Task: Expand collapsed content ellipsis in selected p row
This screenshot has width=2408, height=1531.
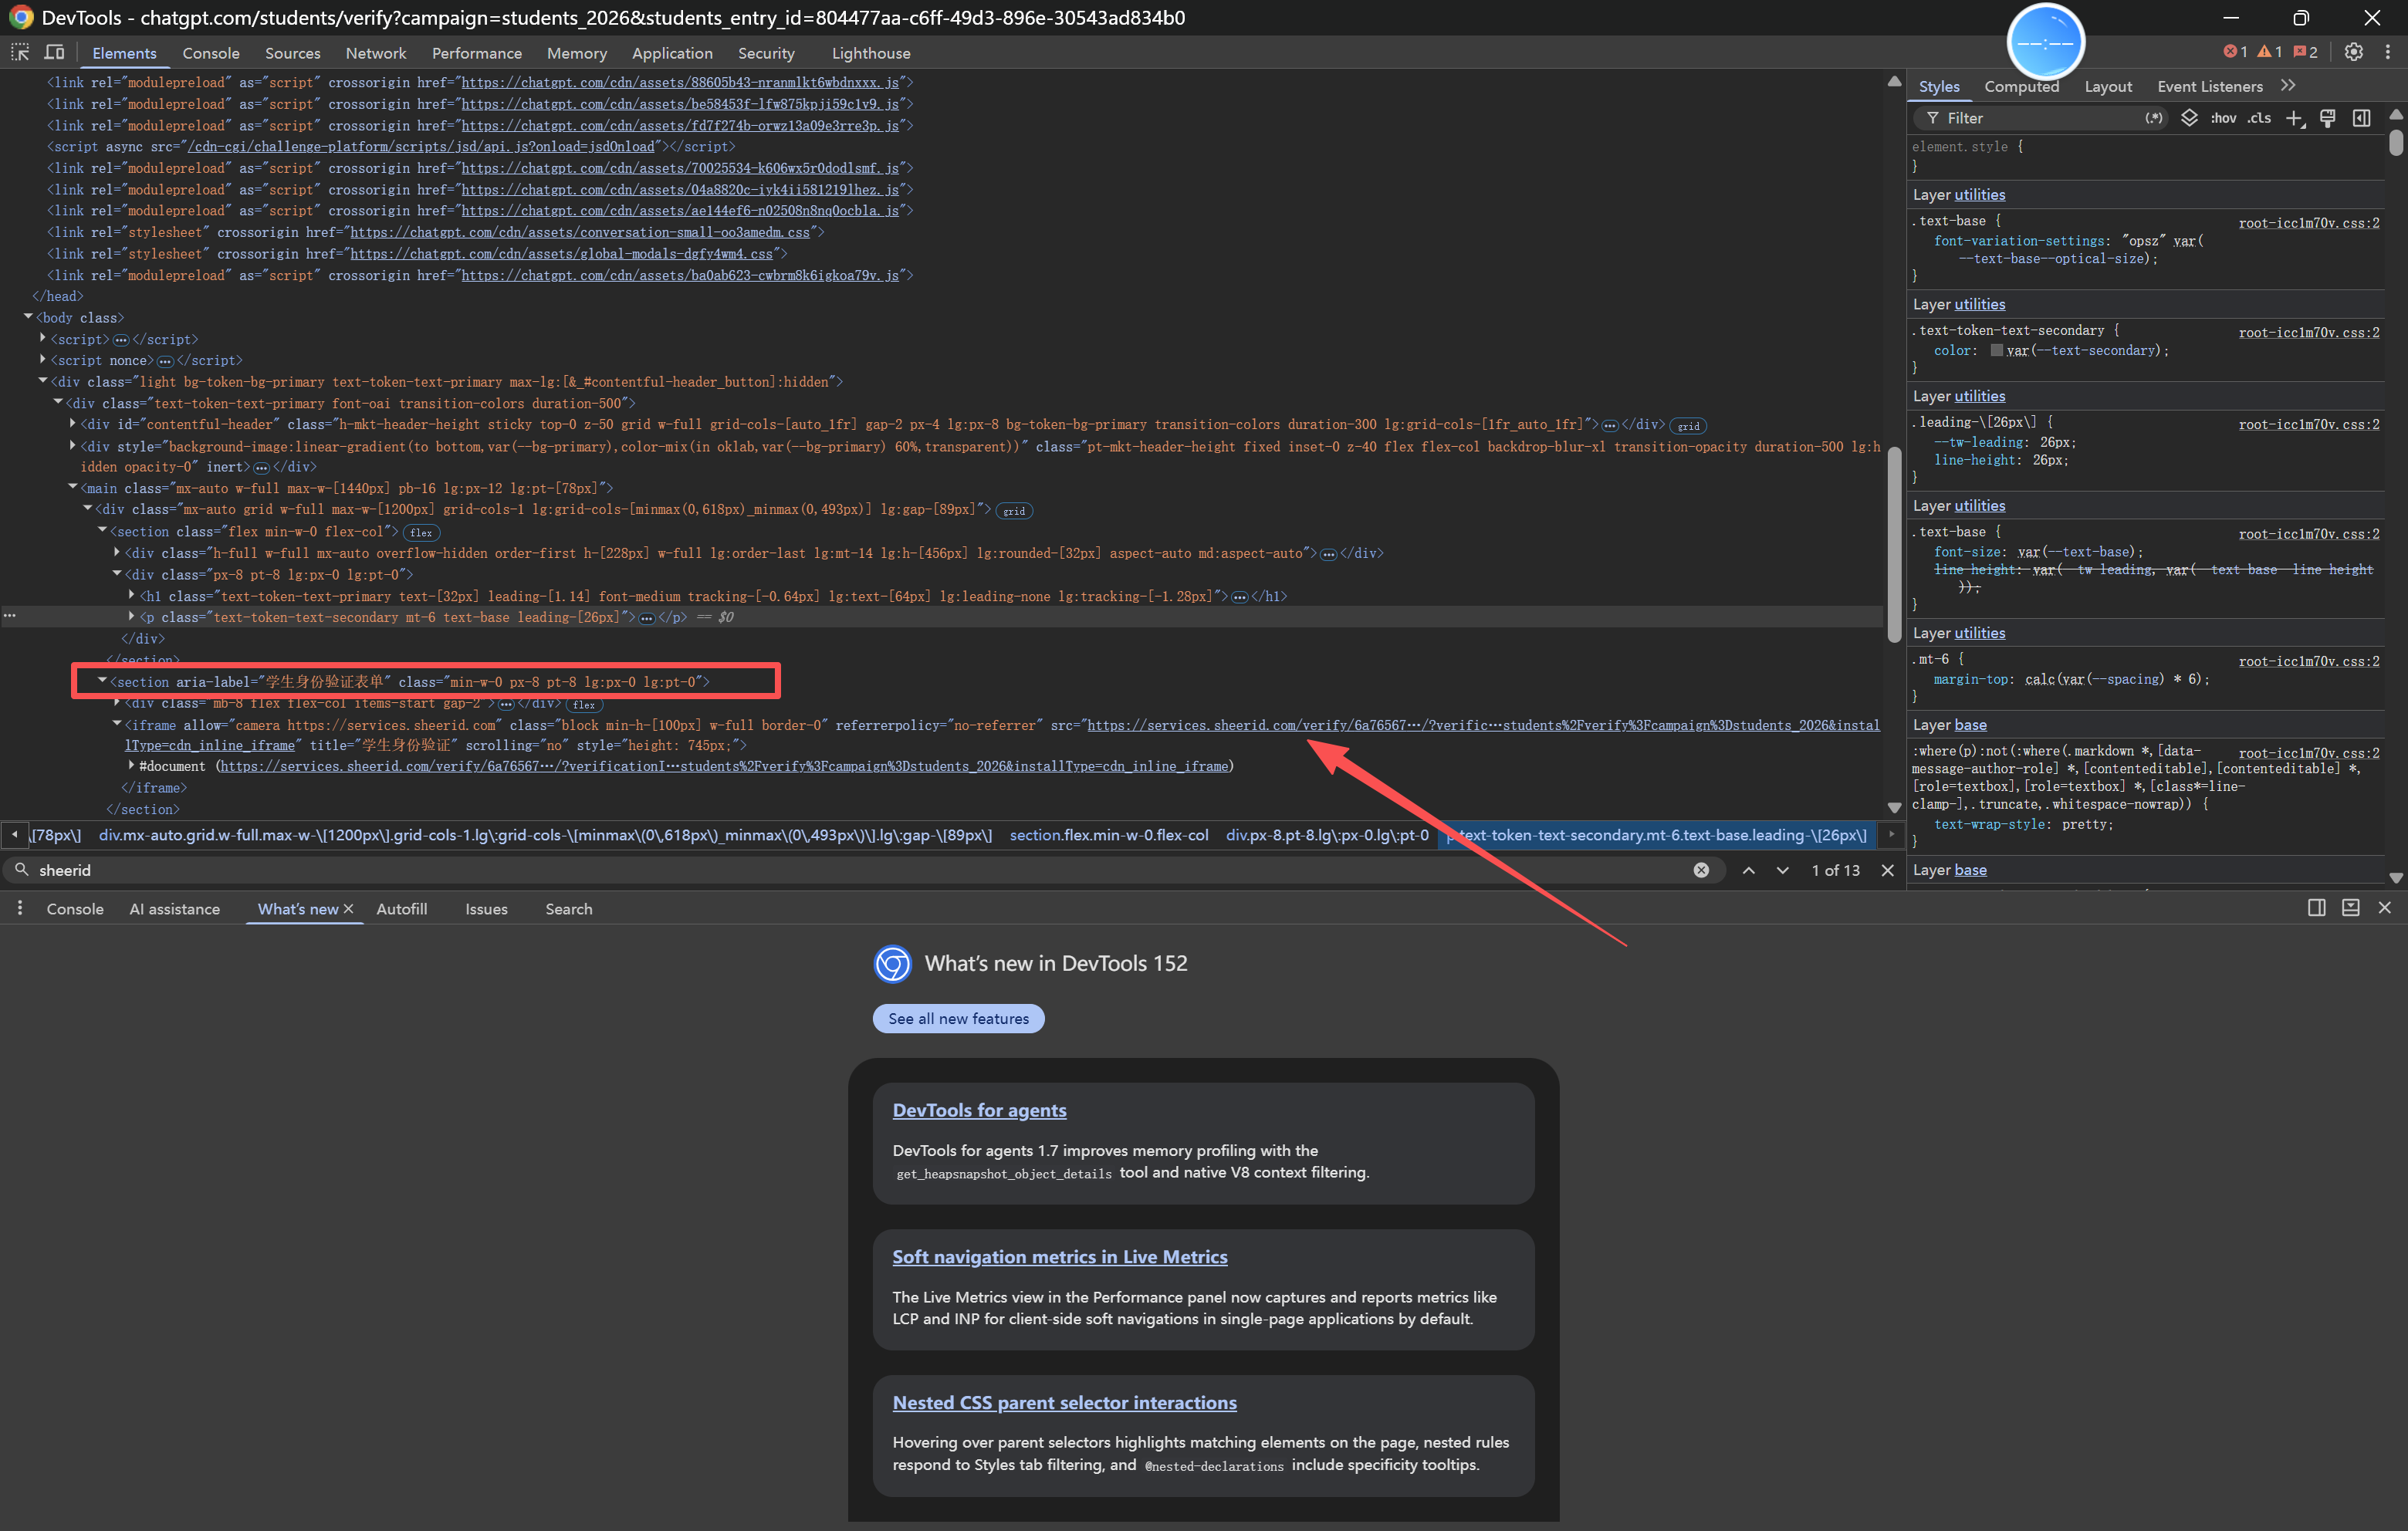Action: [647, 618]
